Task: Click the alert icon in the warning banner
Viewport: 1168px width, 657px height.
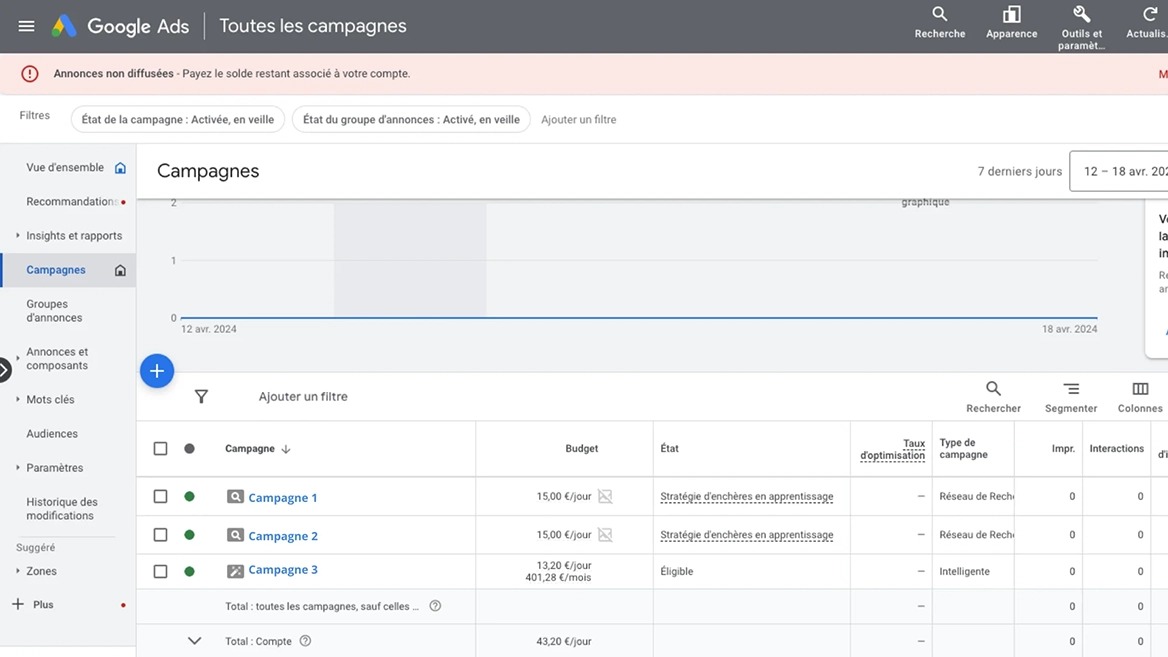Action: coord(30,74)
